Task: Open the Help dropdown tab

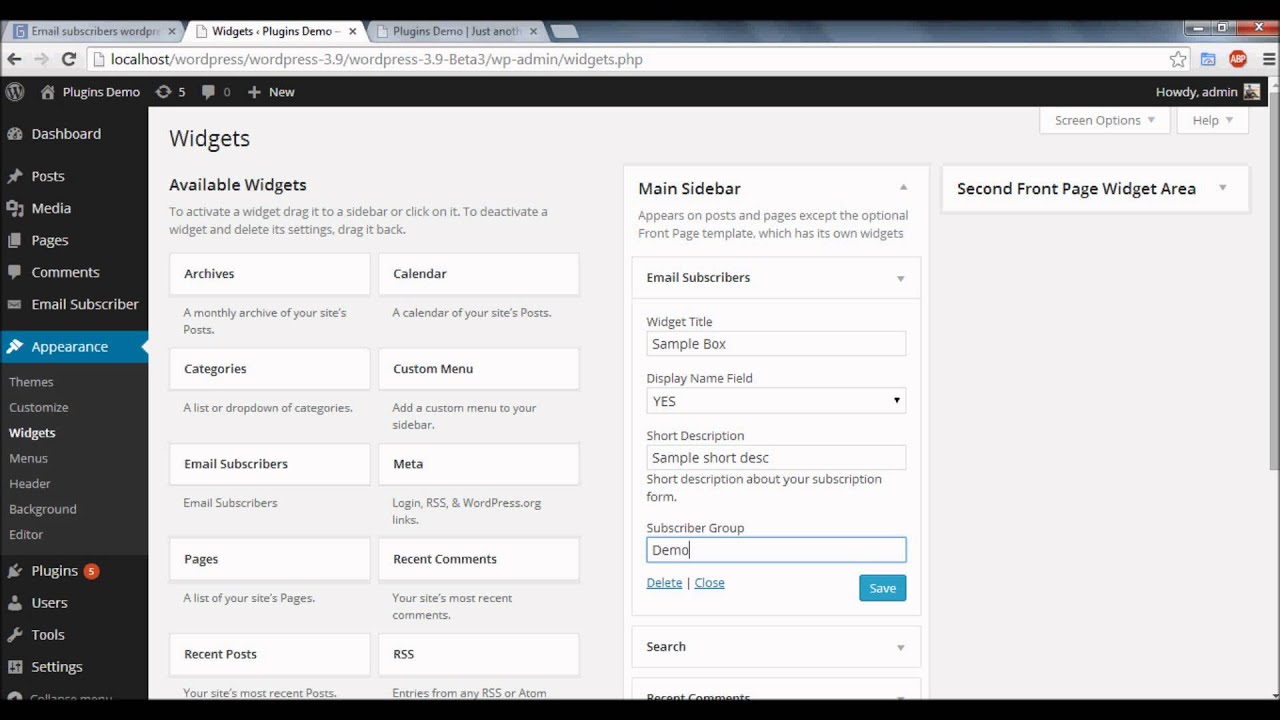Action: [1213, 120]
